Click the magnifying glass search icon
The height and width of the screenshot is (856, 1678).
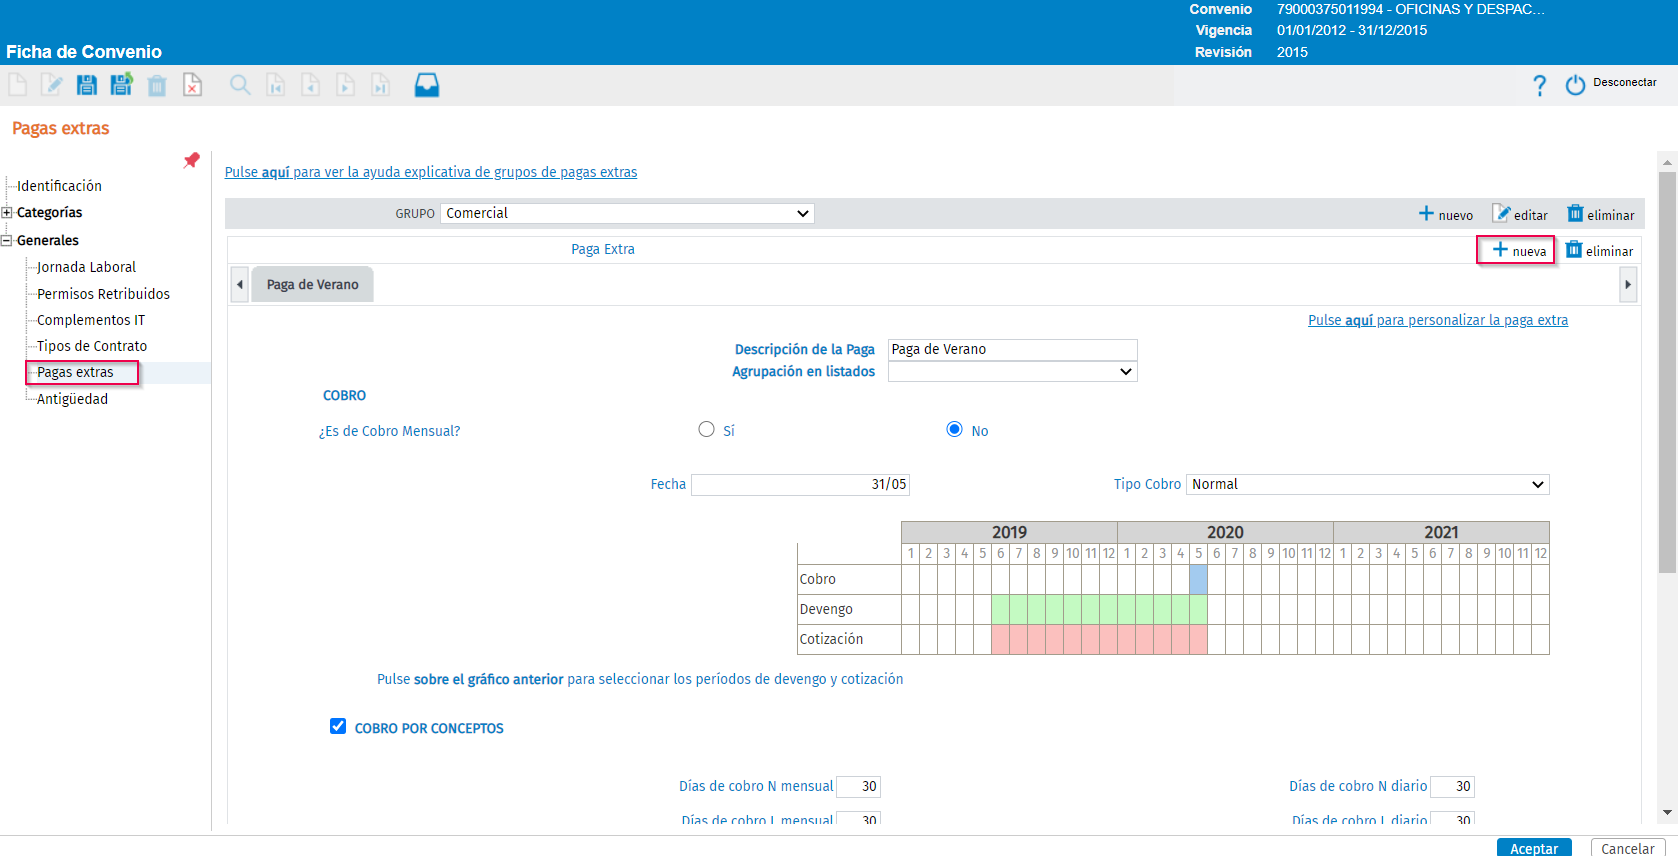[240, 85]
